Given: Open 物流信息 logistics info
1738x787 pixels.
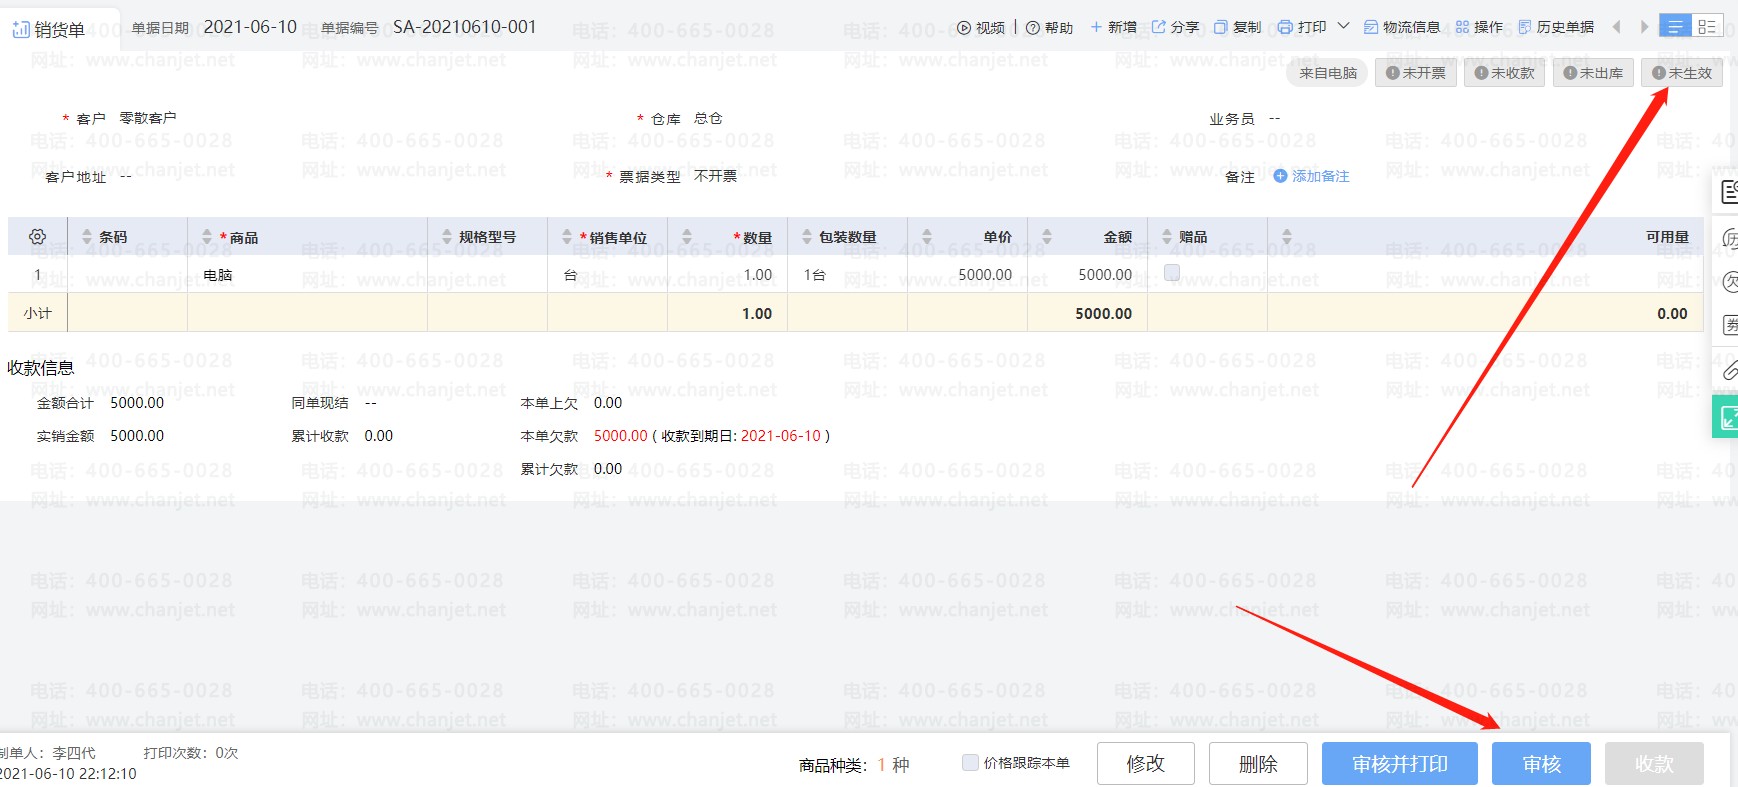Looking at the screenshot, I should pos(1402,27).
